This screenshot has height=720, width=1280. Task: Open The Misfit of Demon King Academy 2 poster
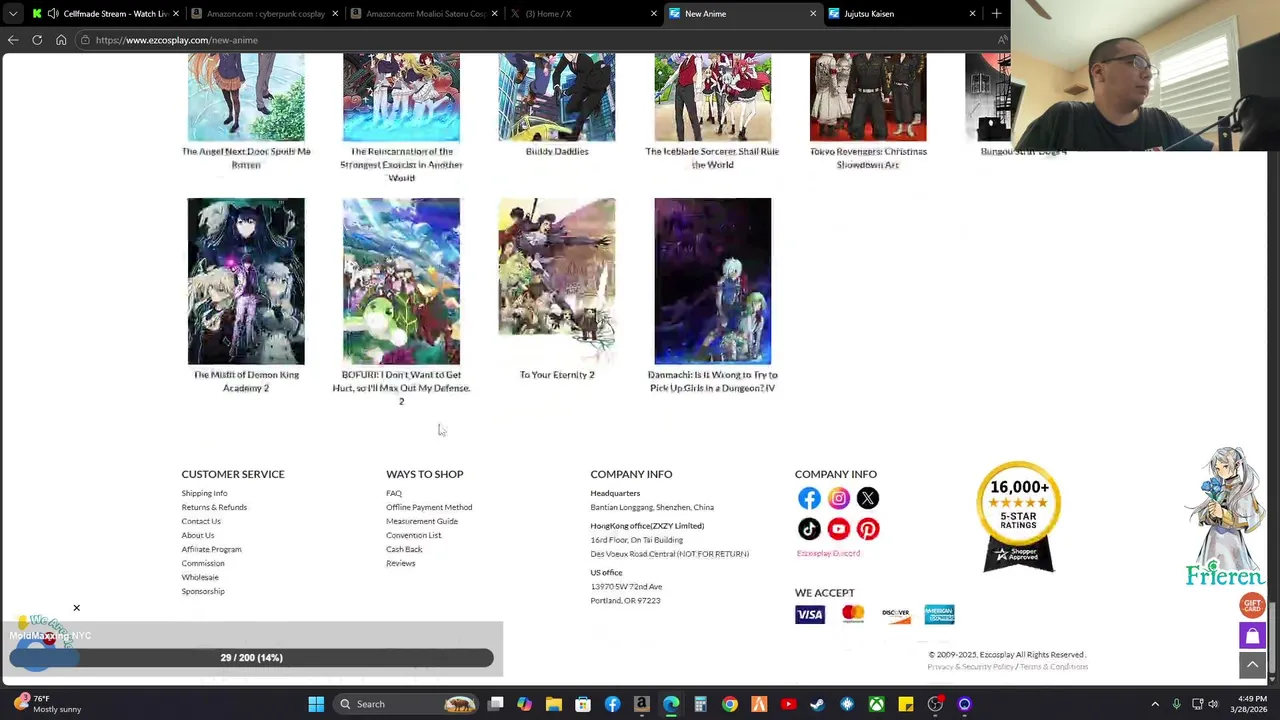coord(246,281)
